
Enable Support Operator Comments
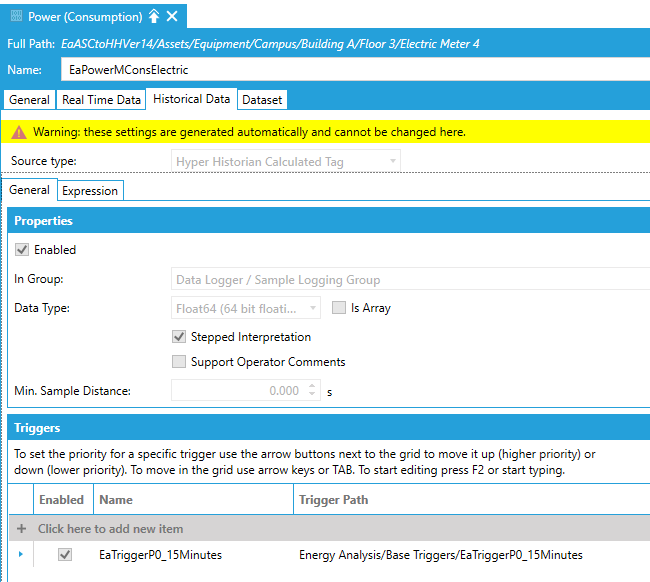[x=179, y=362]
